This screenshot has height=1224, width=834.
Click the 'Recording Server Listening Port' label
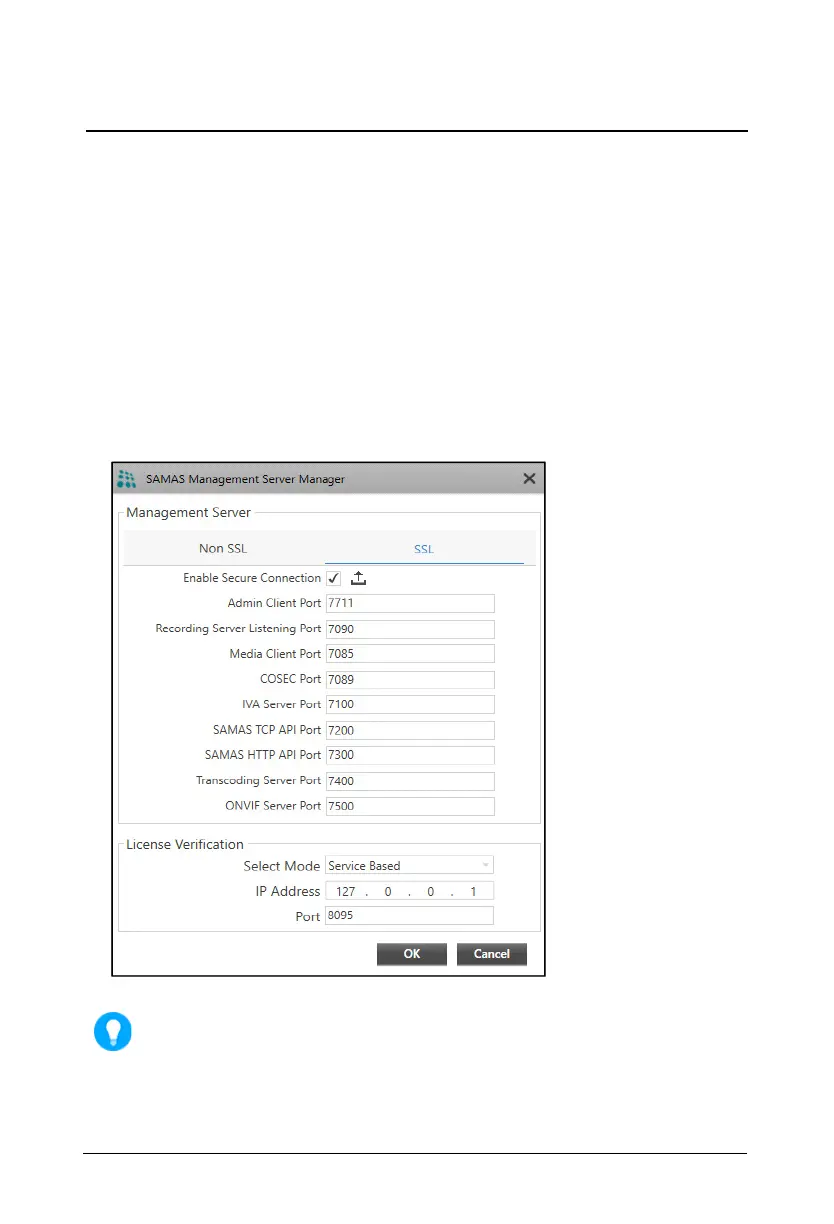pyautogui.click(x=238, y=629)
